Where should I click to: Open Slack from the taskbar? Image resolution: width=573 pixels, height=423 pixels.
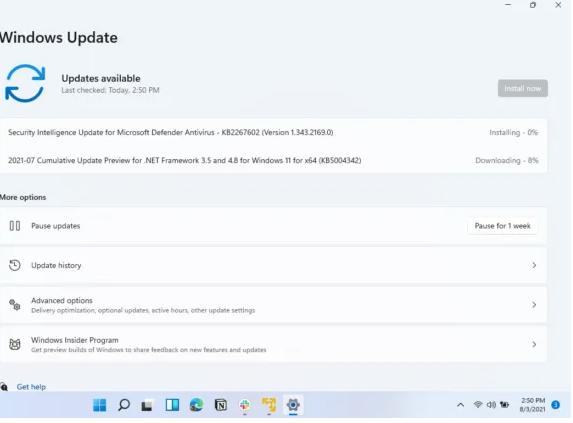tap(245, 405)
